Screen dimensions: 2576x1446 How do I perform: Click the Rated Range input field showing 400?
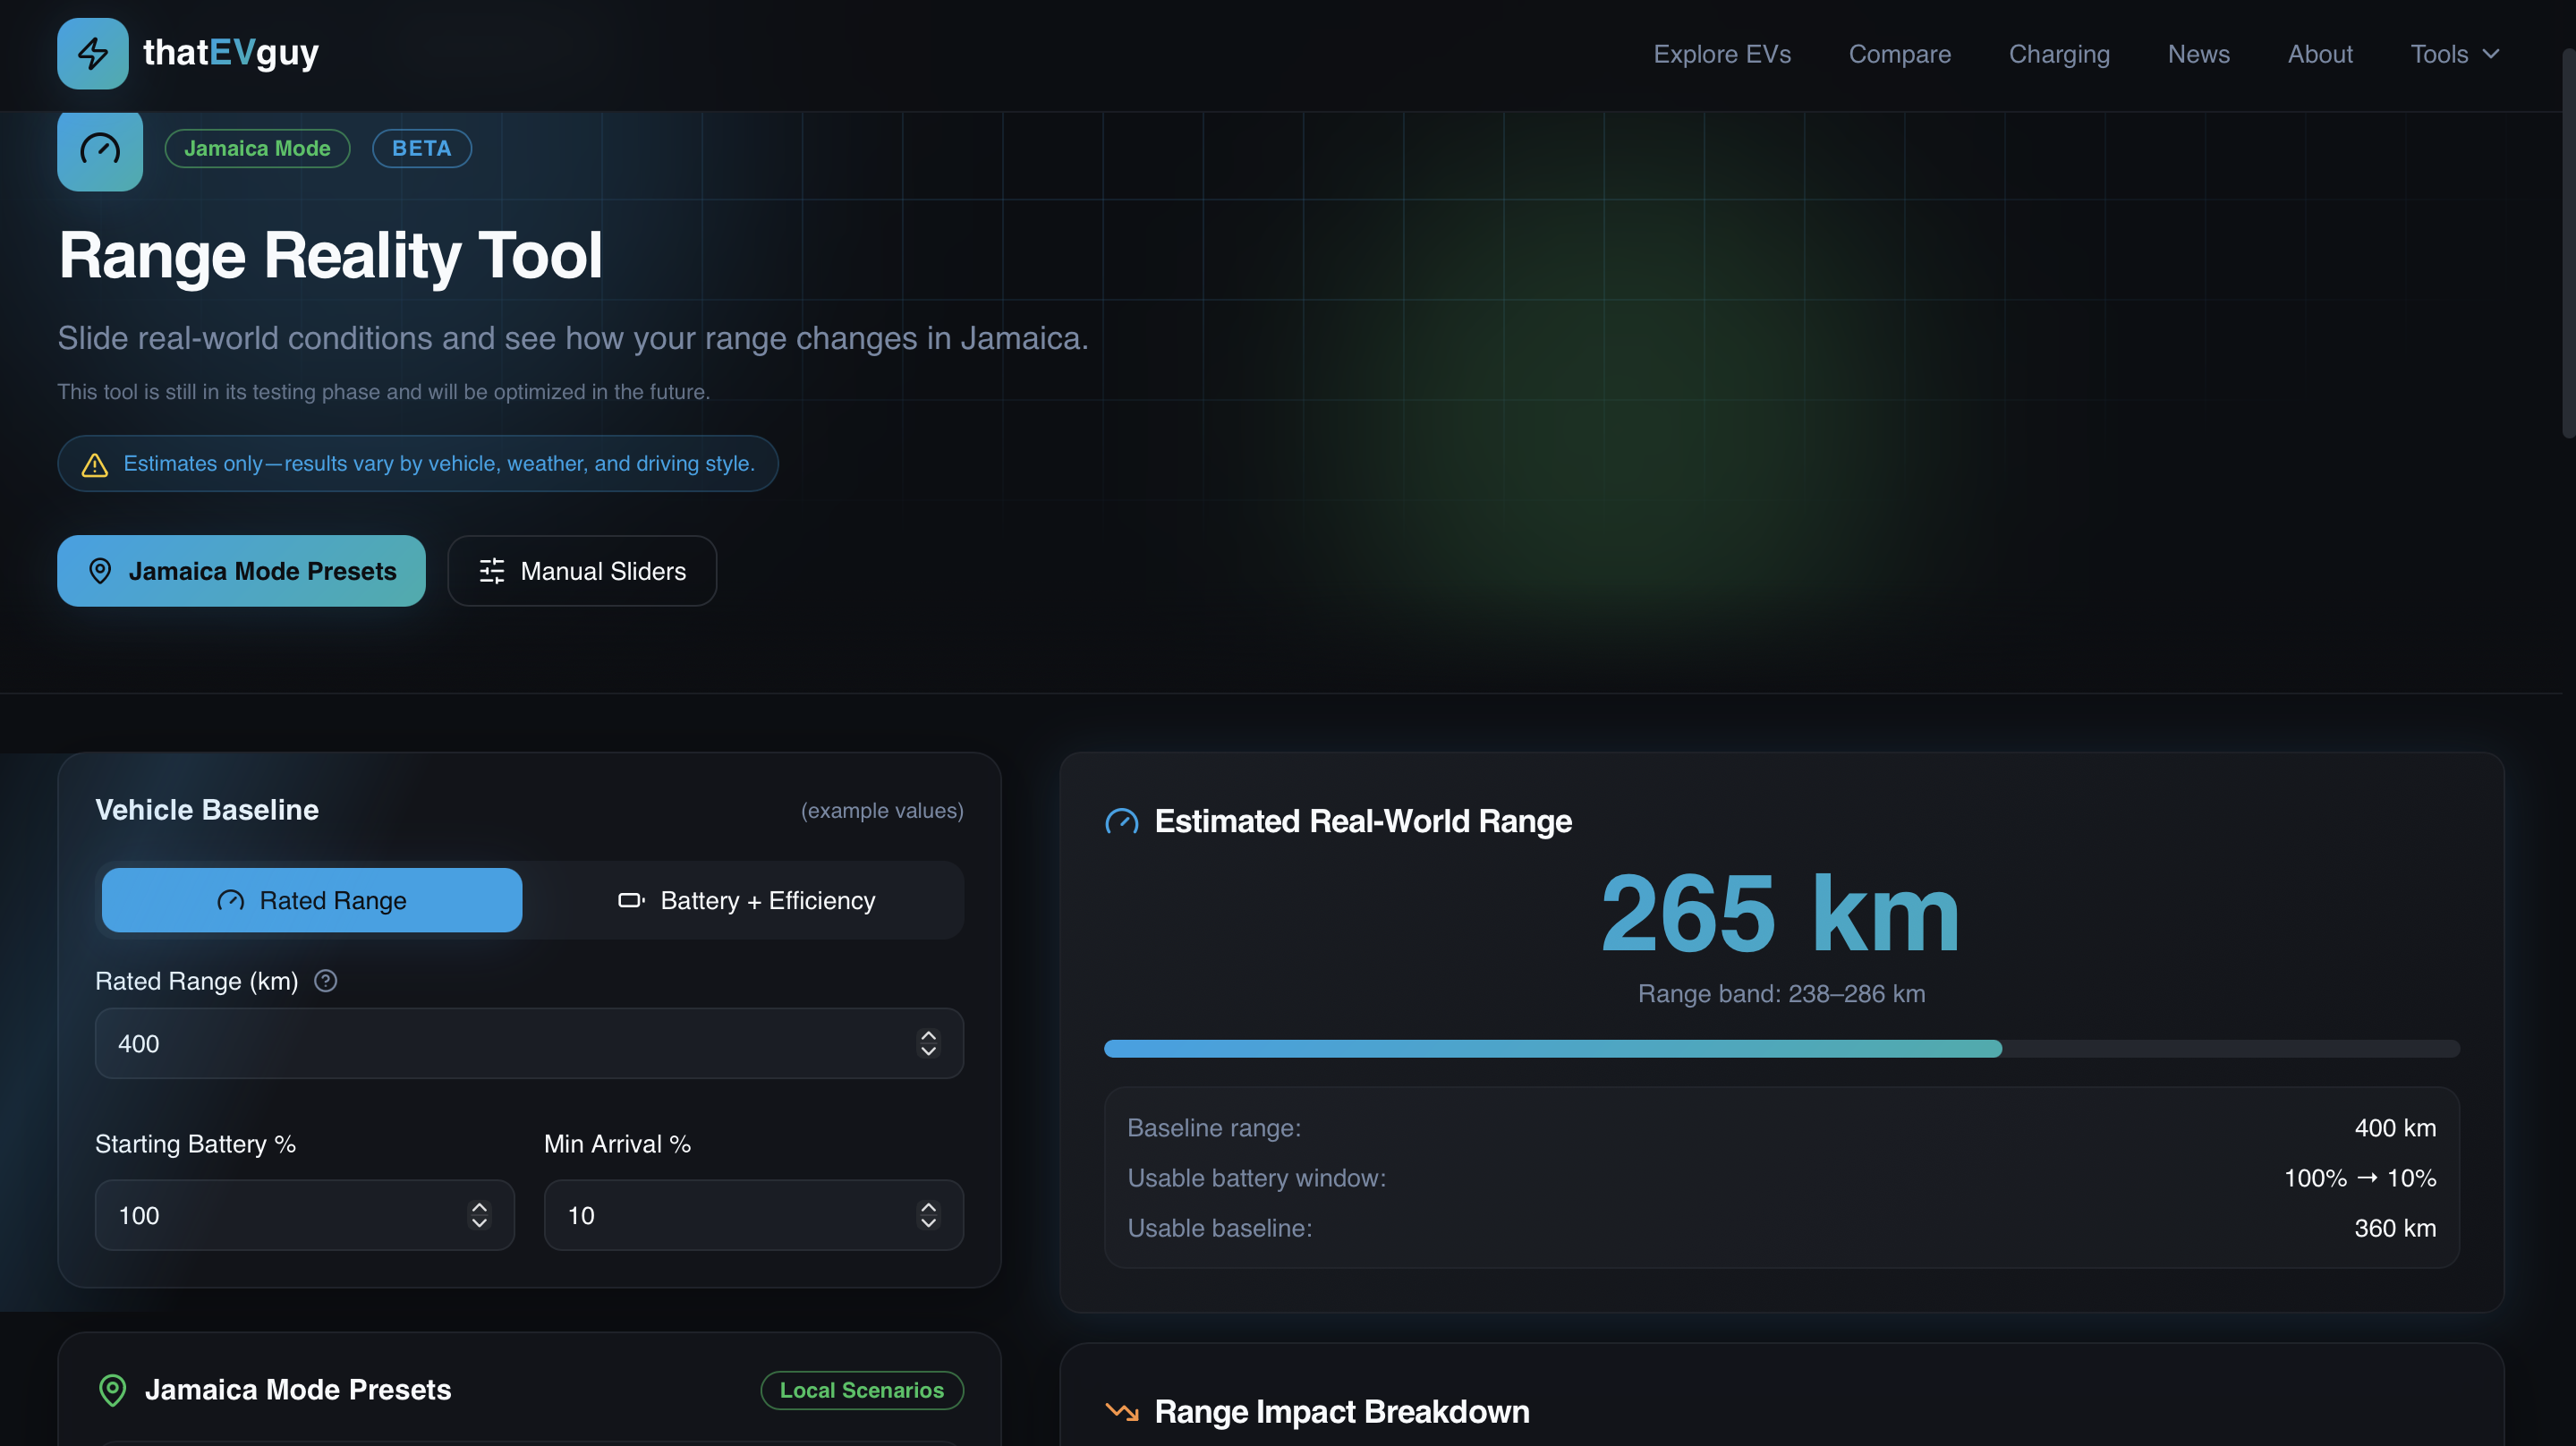coord(529,1043)
